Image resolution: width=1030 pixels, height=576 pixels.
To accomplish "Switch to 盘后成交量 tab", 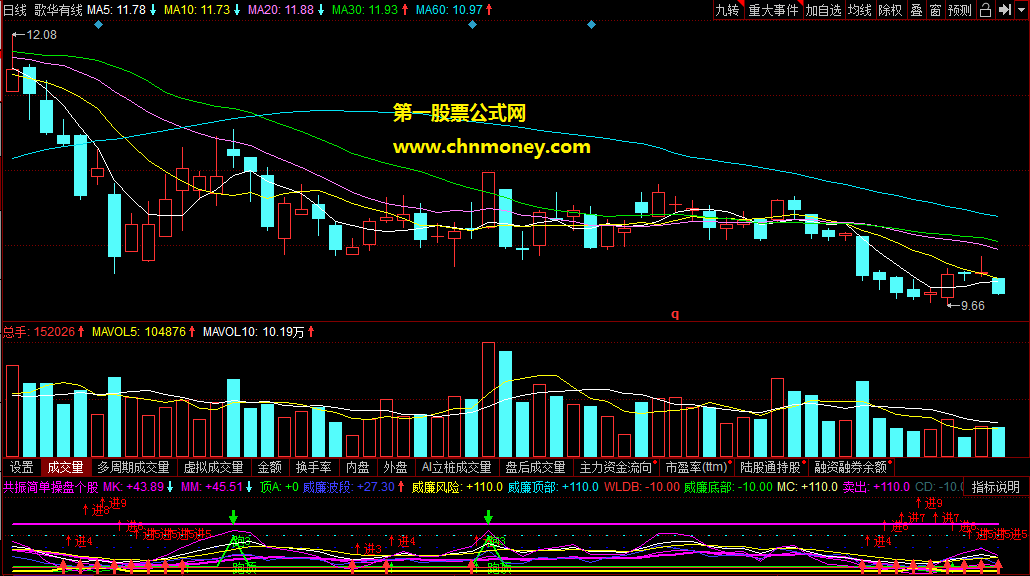I will tap(535, 467).
